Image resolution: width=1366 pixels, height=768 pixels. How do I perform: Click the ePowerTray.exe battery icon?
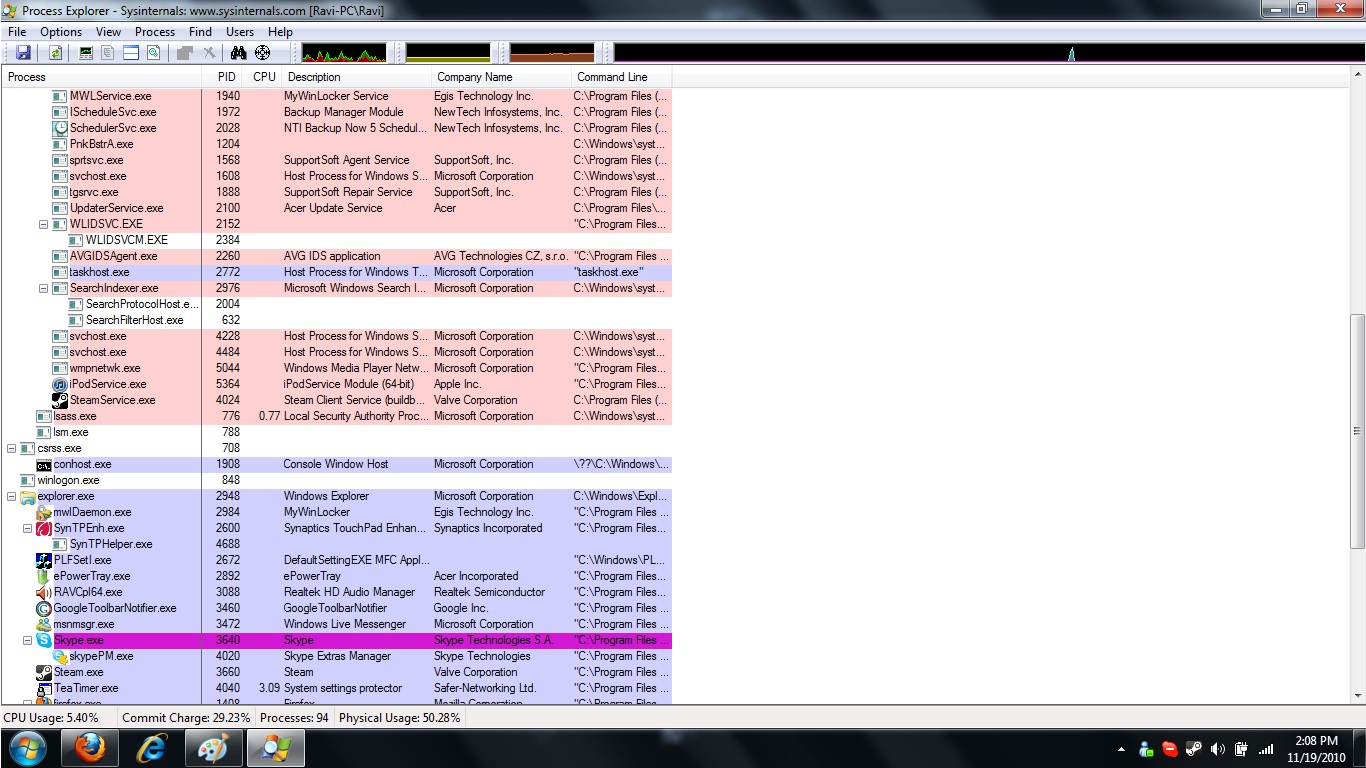click(44, 576)
